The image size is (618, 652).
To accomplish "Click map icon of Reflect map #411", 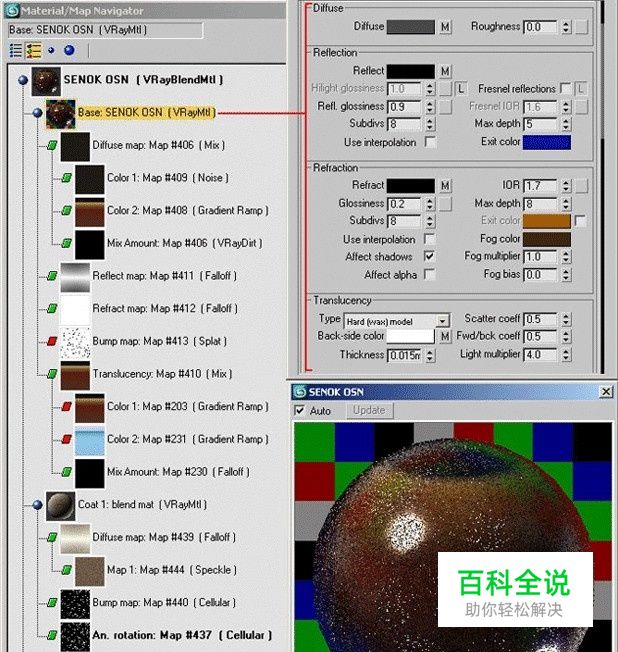I will click(52, 276).
